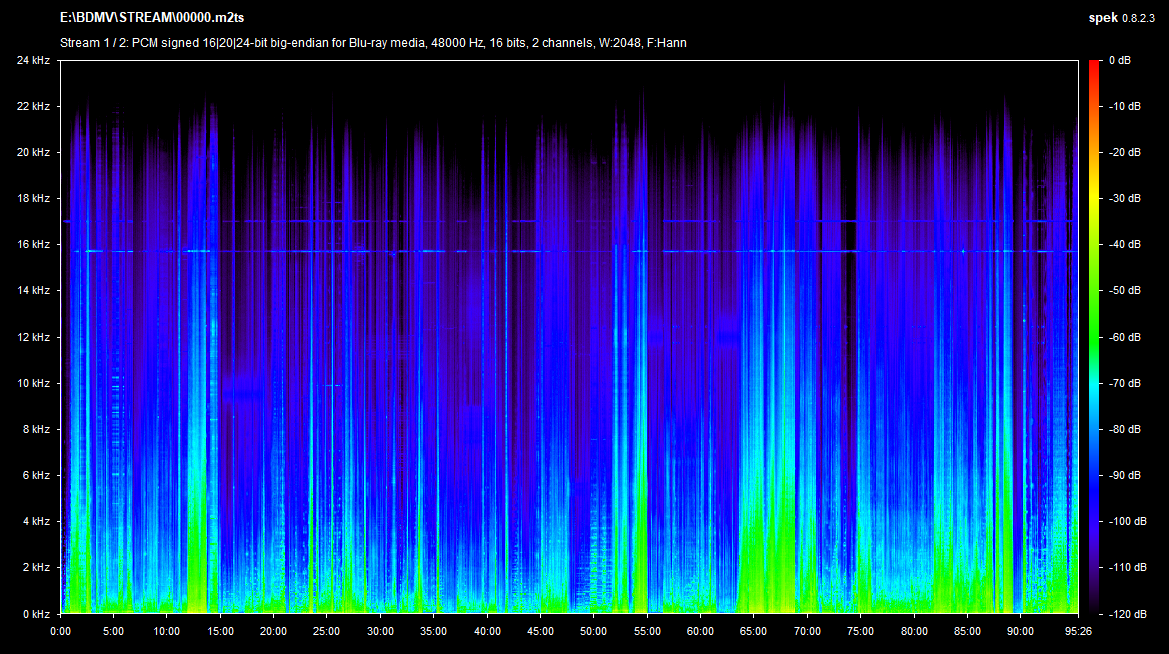Click the 16 kHz frequency axis label
The image size is (1169, 654).
(33, 245)
